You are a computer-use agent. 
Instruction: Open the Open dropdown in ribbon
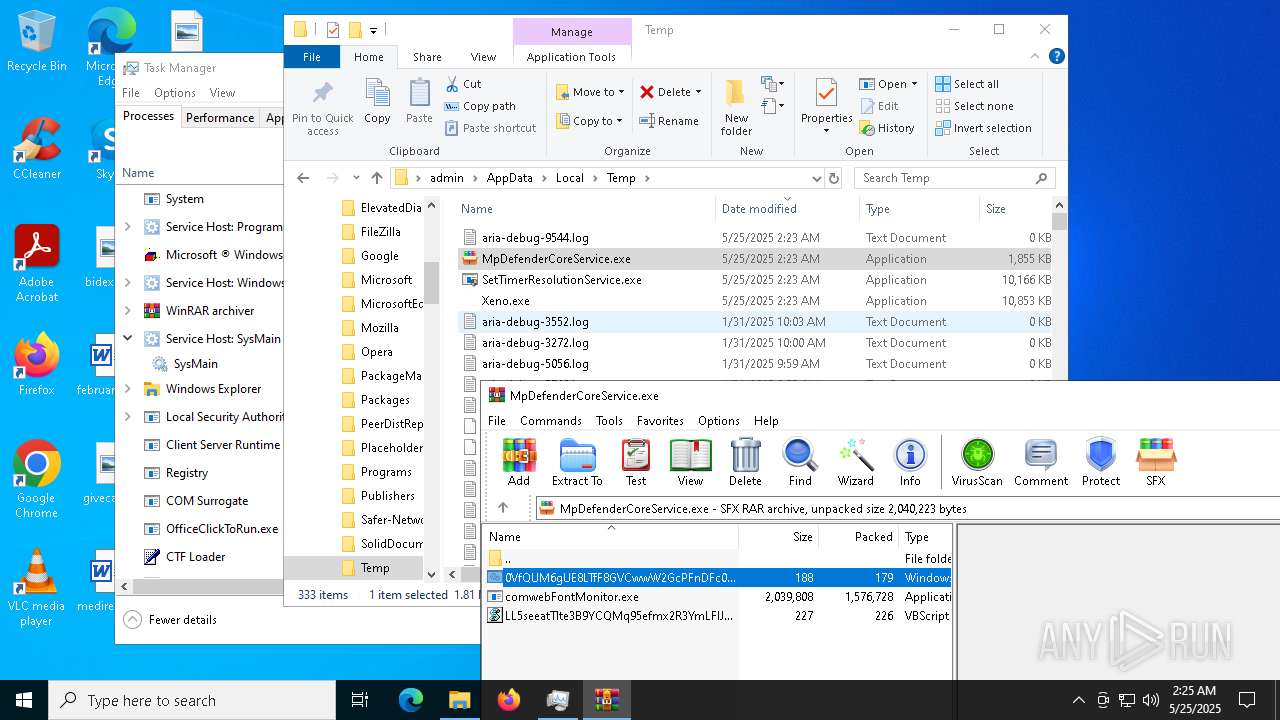[x=915, y=84]
